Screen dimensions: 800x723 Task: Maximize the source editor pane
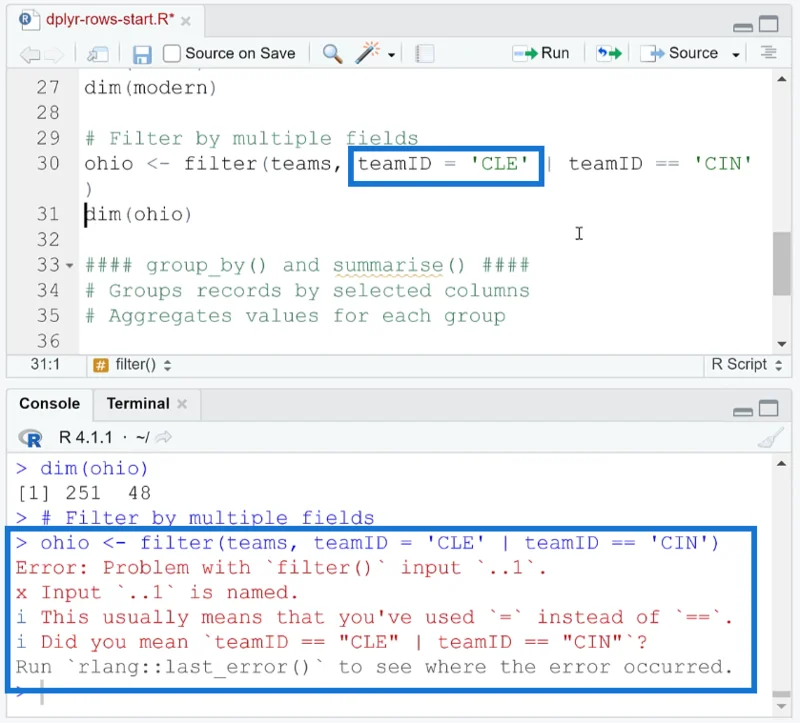[x=768, y=24]
